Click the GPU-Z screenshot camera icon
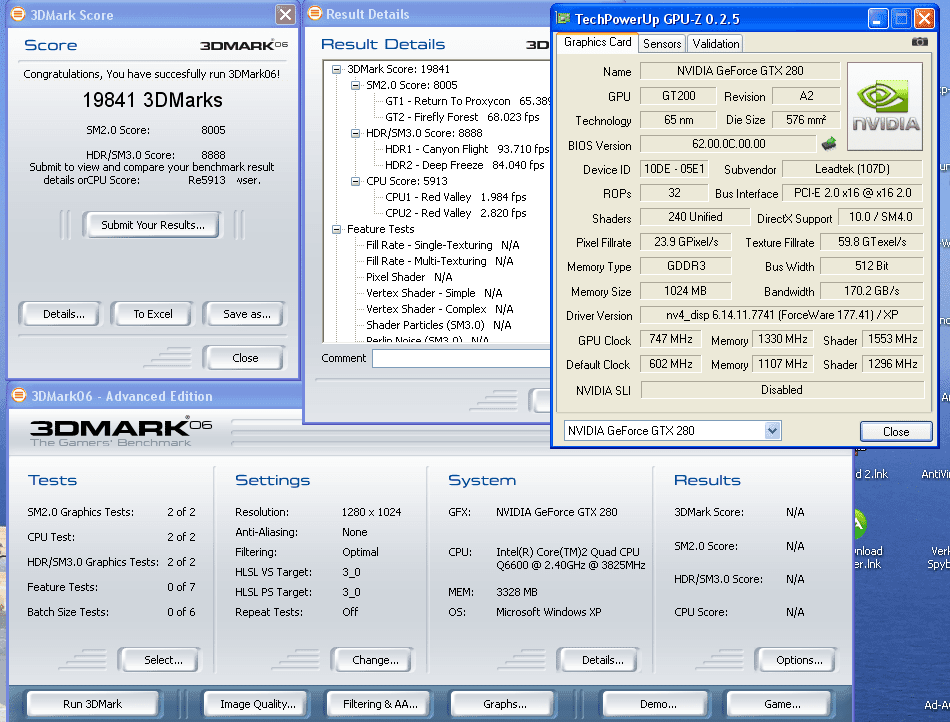 click(x=919, y=42)
